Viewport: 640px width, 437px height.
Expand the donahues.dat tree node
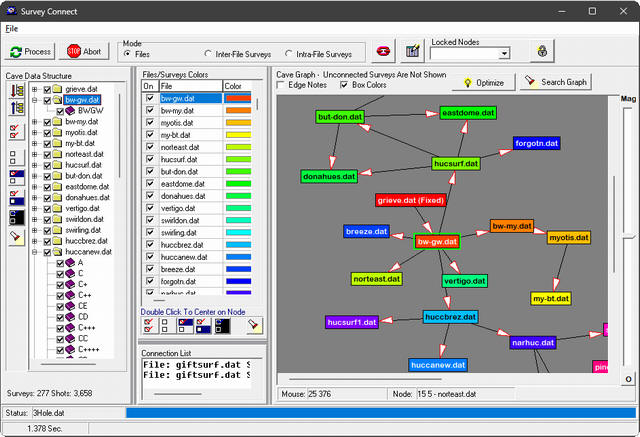pos(35,198)
